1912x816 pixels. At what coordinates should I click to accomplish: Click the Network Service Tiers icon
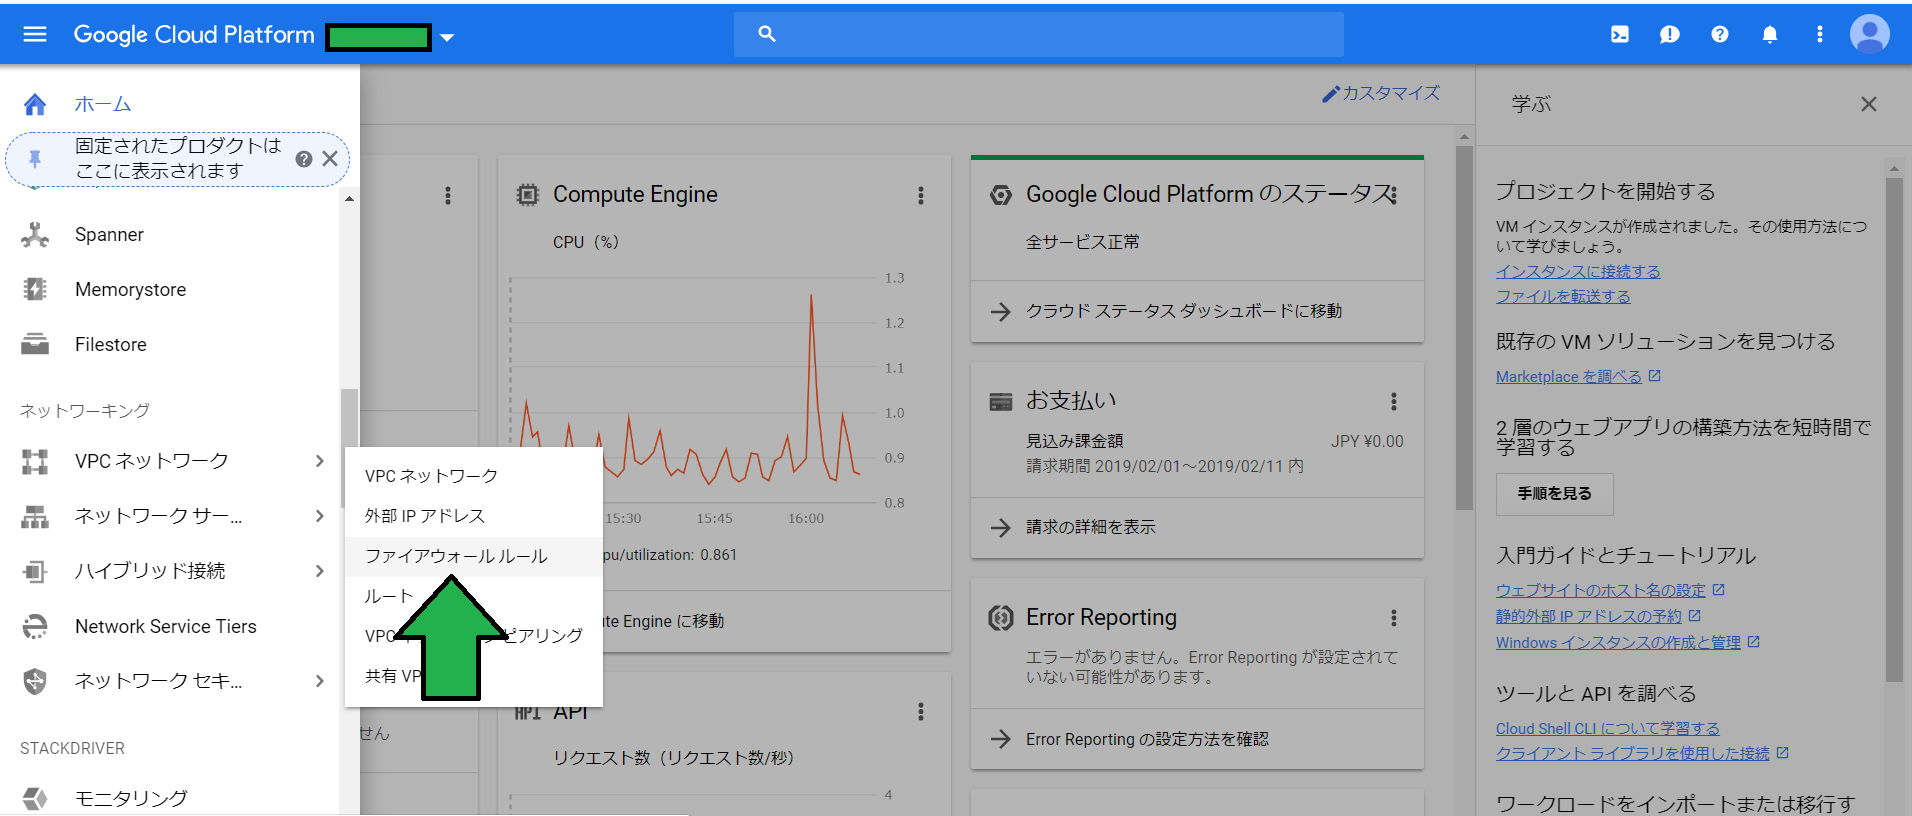pos(35,627)
